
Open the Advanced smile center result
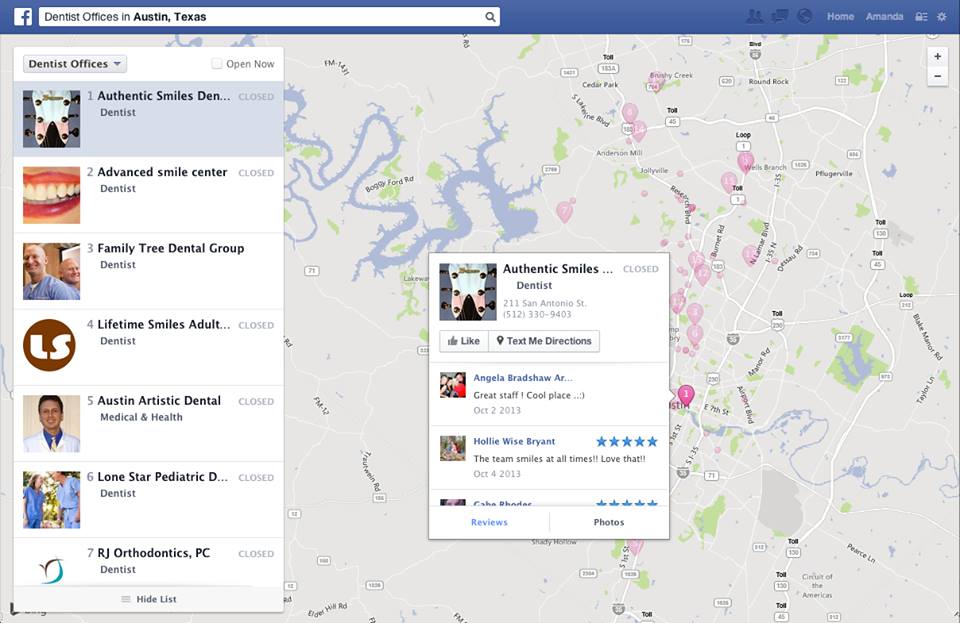coord(149,195)
